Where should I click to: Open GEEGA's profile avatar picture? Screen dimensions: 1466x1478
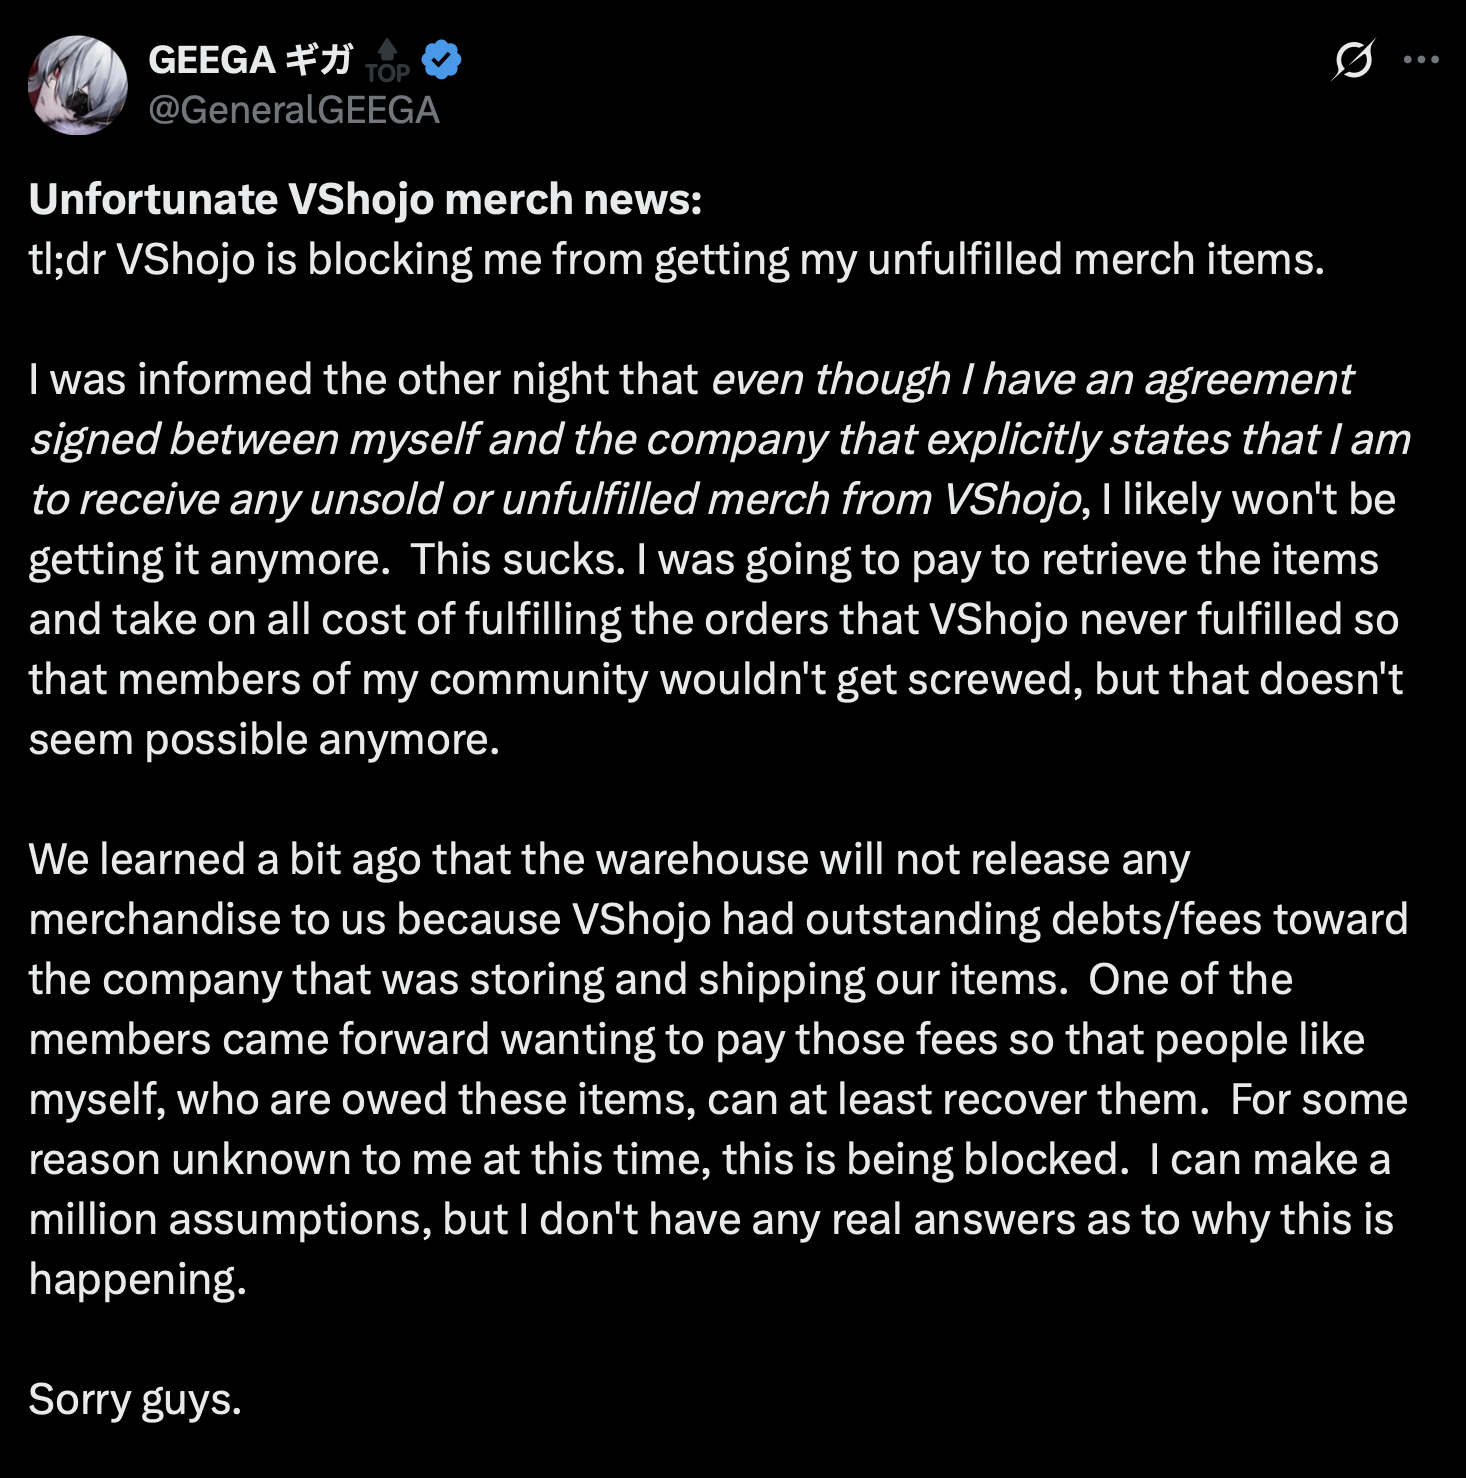(x=78, y=85)
